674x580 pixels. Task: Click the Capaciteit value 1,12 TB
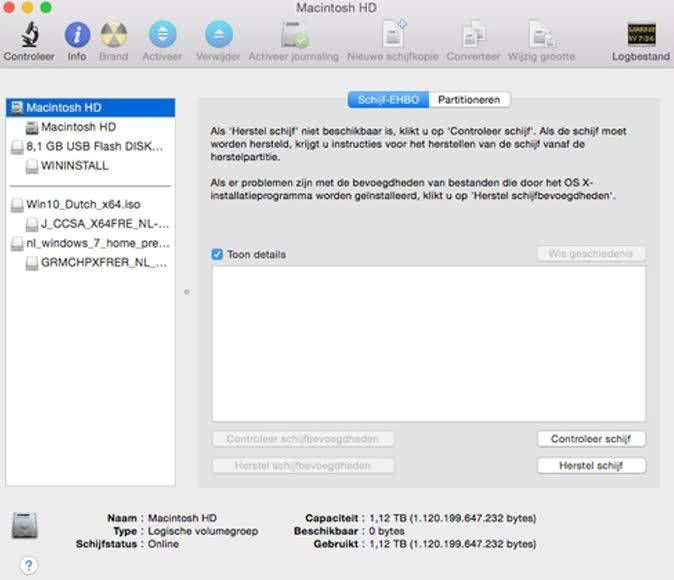(x=453, y=518)
